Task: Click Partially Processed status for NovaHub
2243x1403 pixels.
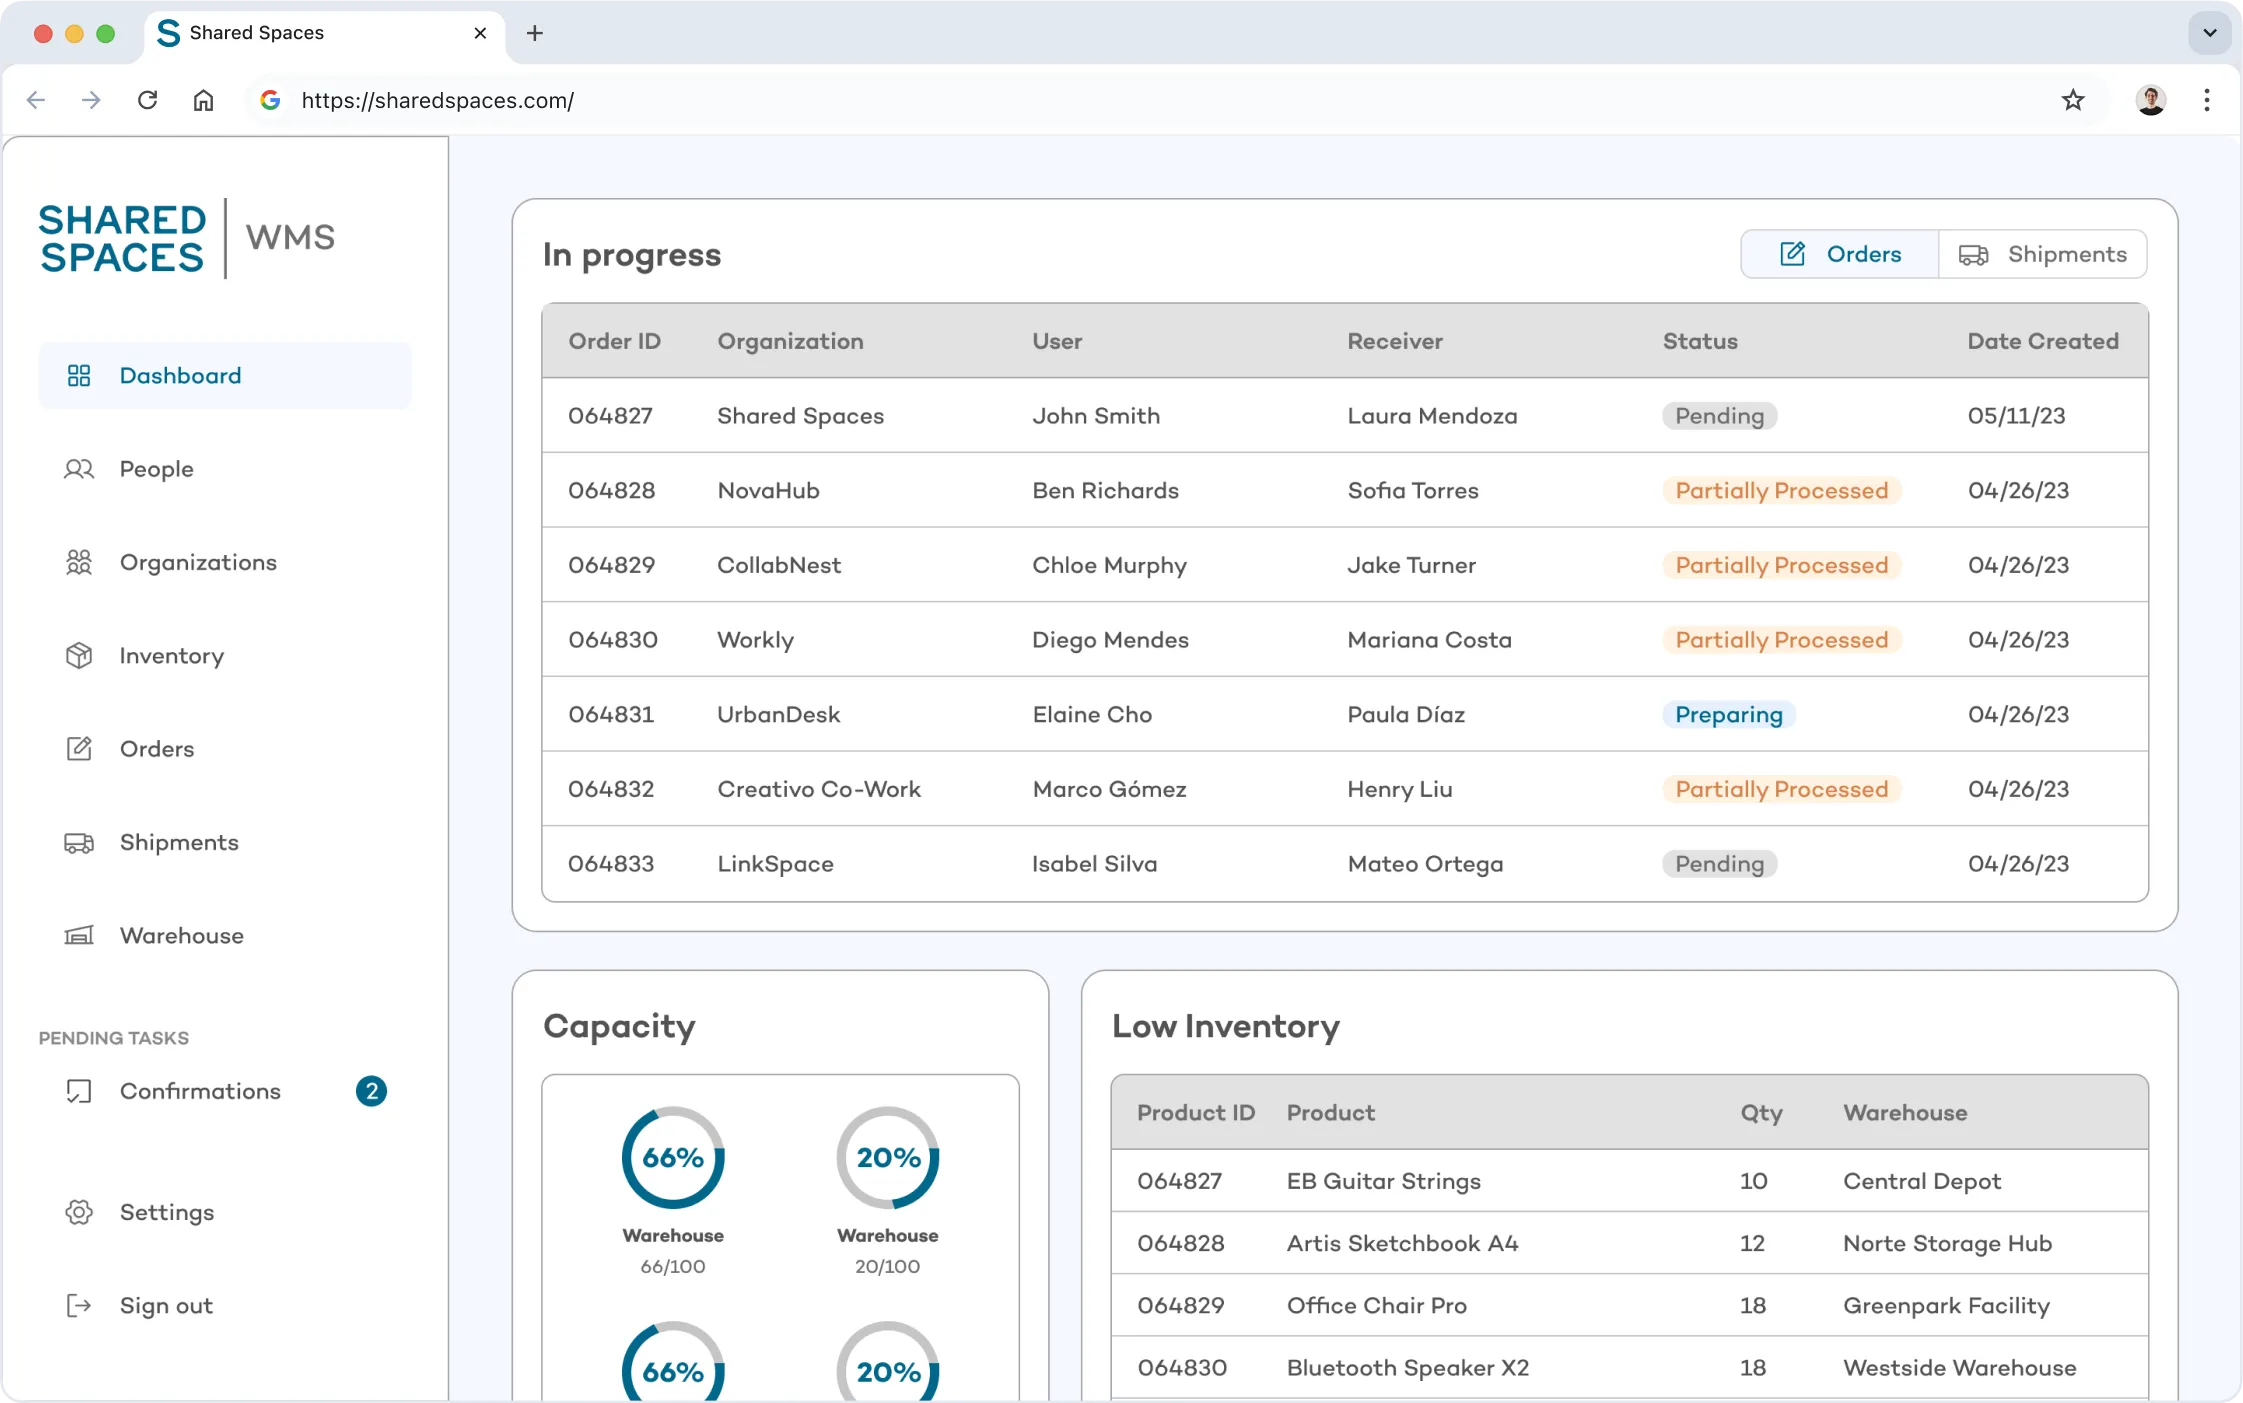Action: pyautogui.click(x=1781, y=490)
